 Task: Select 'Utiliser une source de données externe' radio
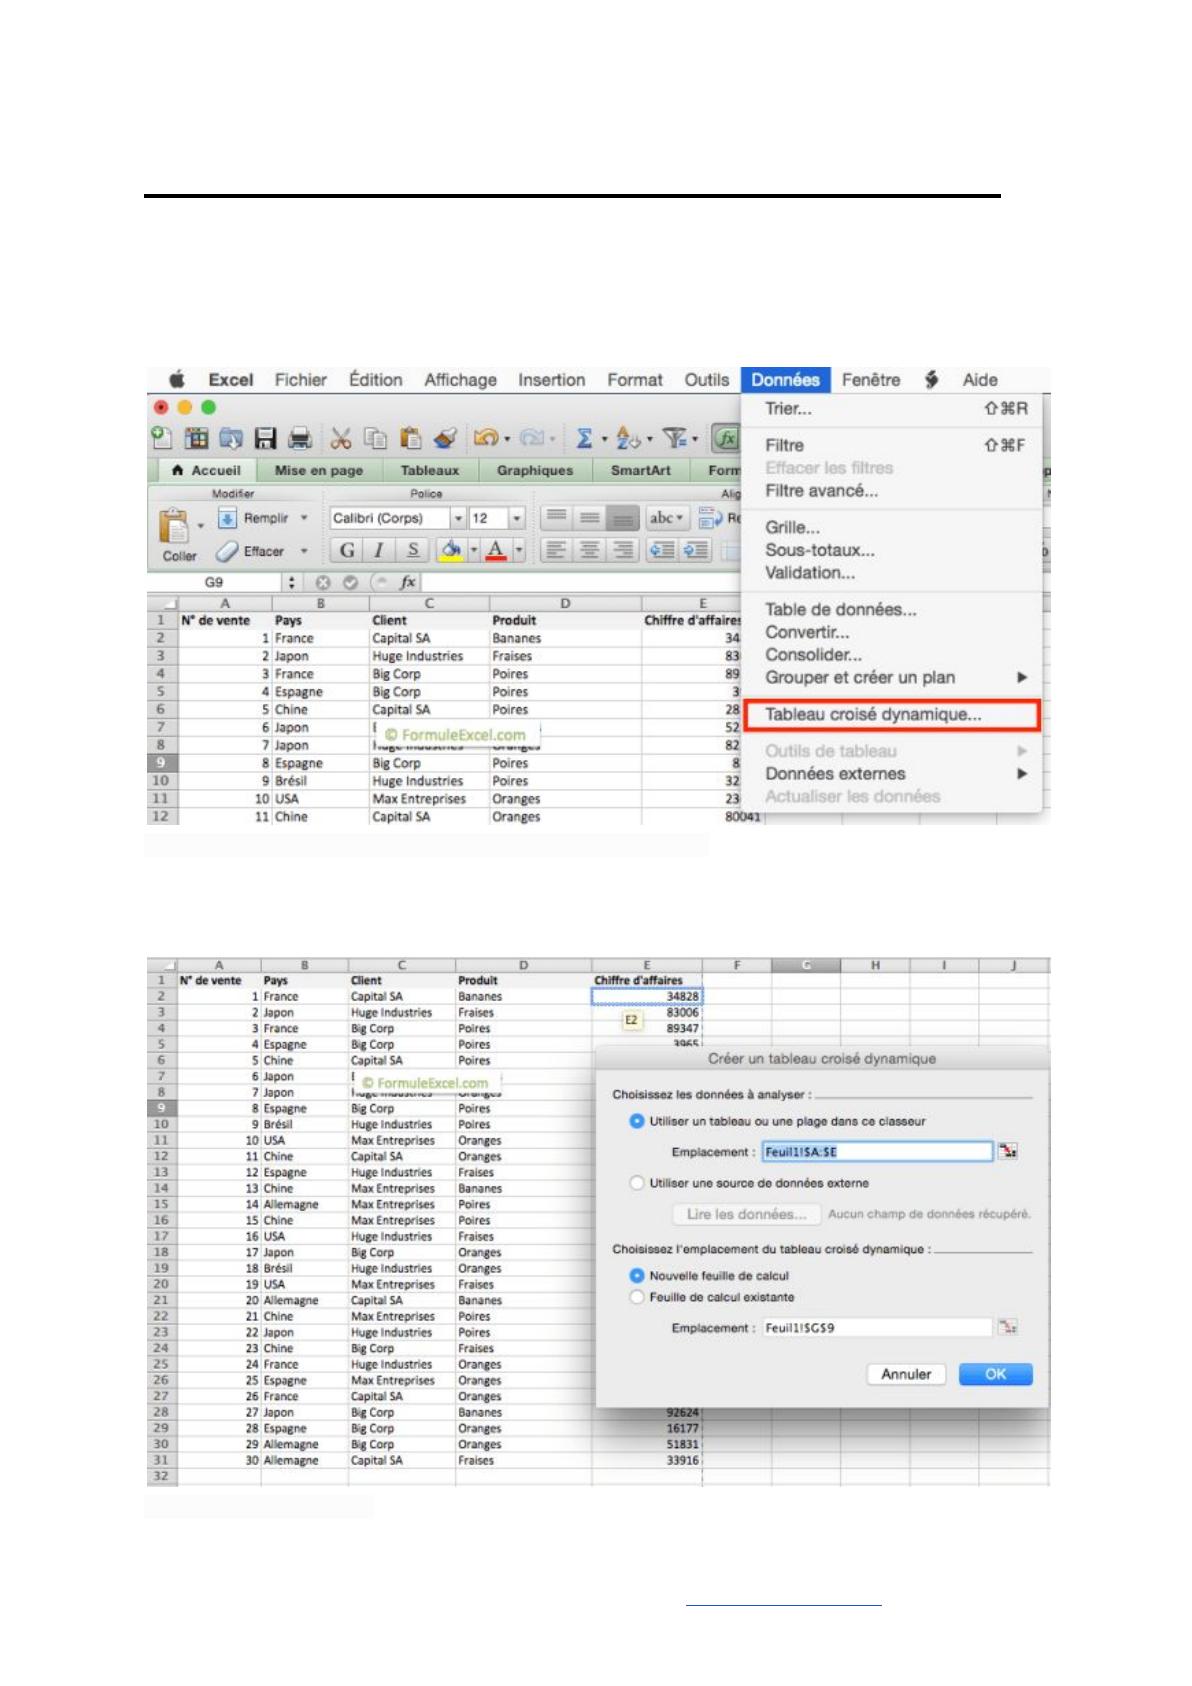coord(637,1183)
